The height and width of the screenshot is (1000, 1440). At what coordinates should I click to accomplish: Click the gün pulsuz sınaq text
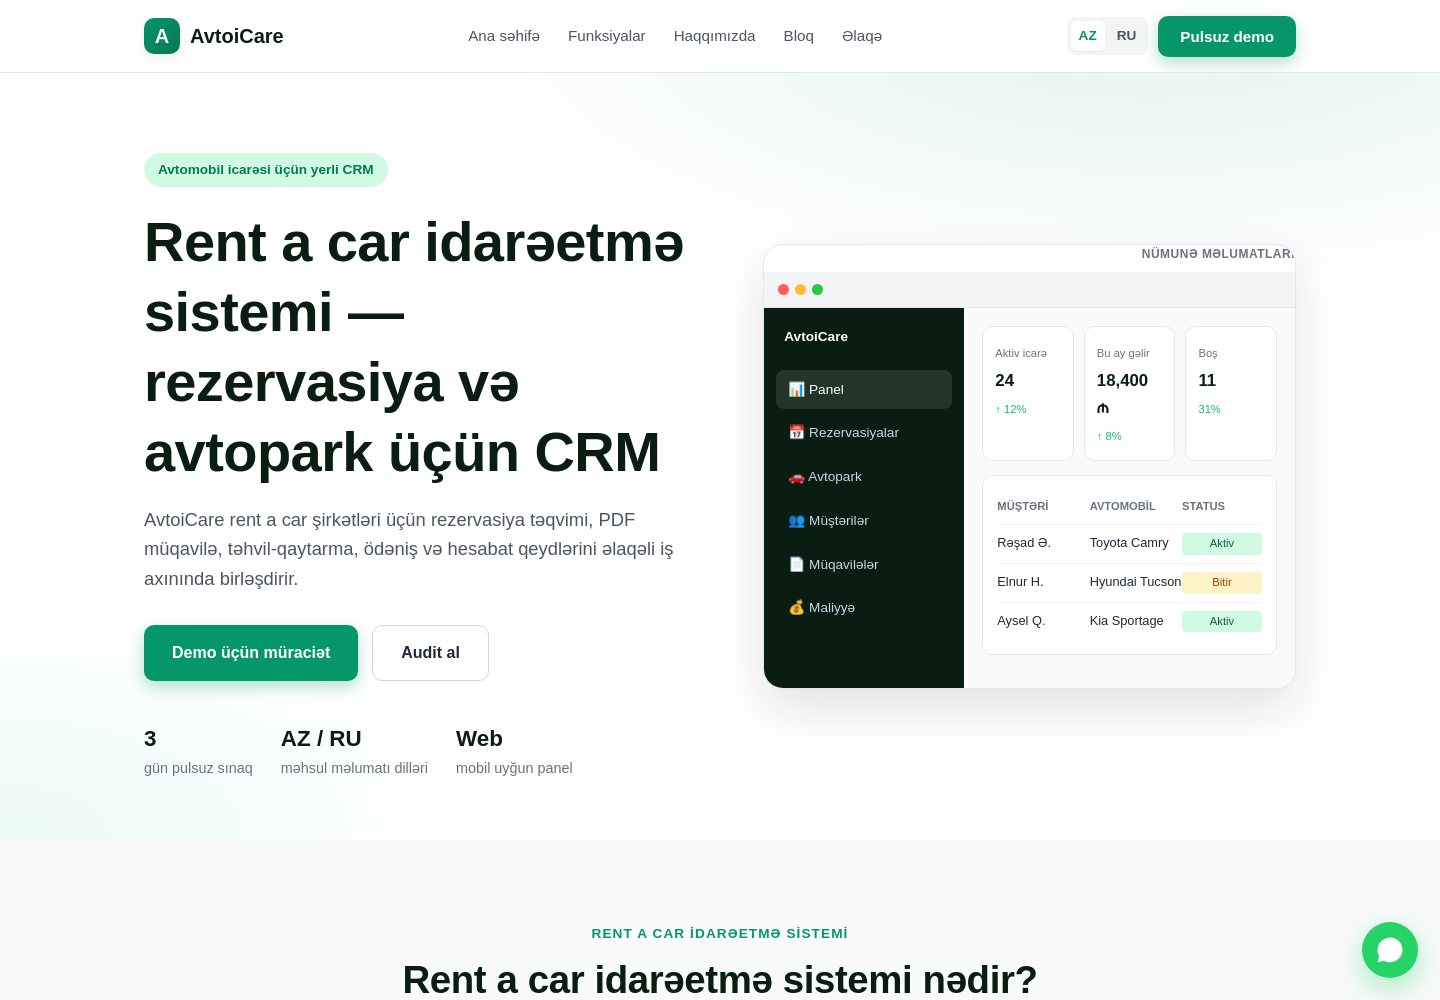(x=198, y=768)
